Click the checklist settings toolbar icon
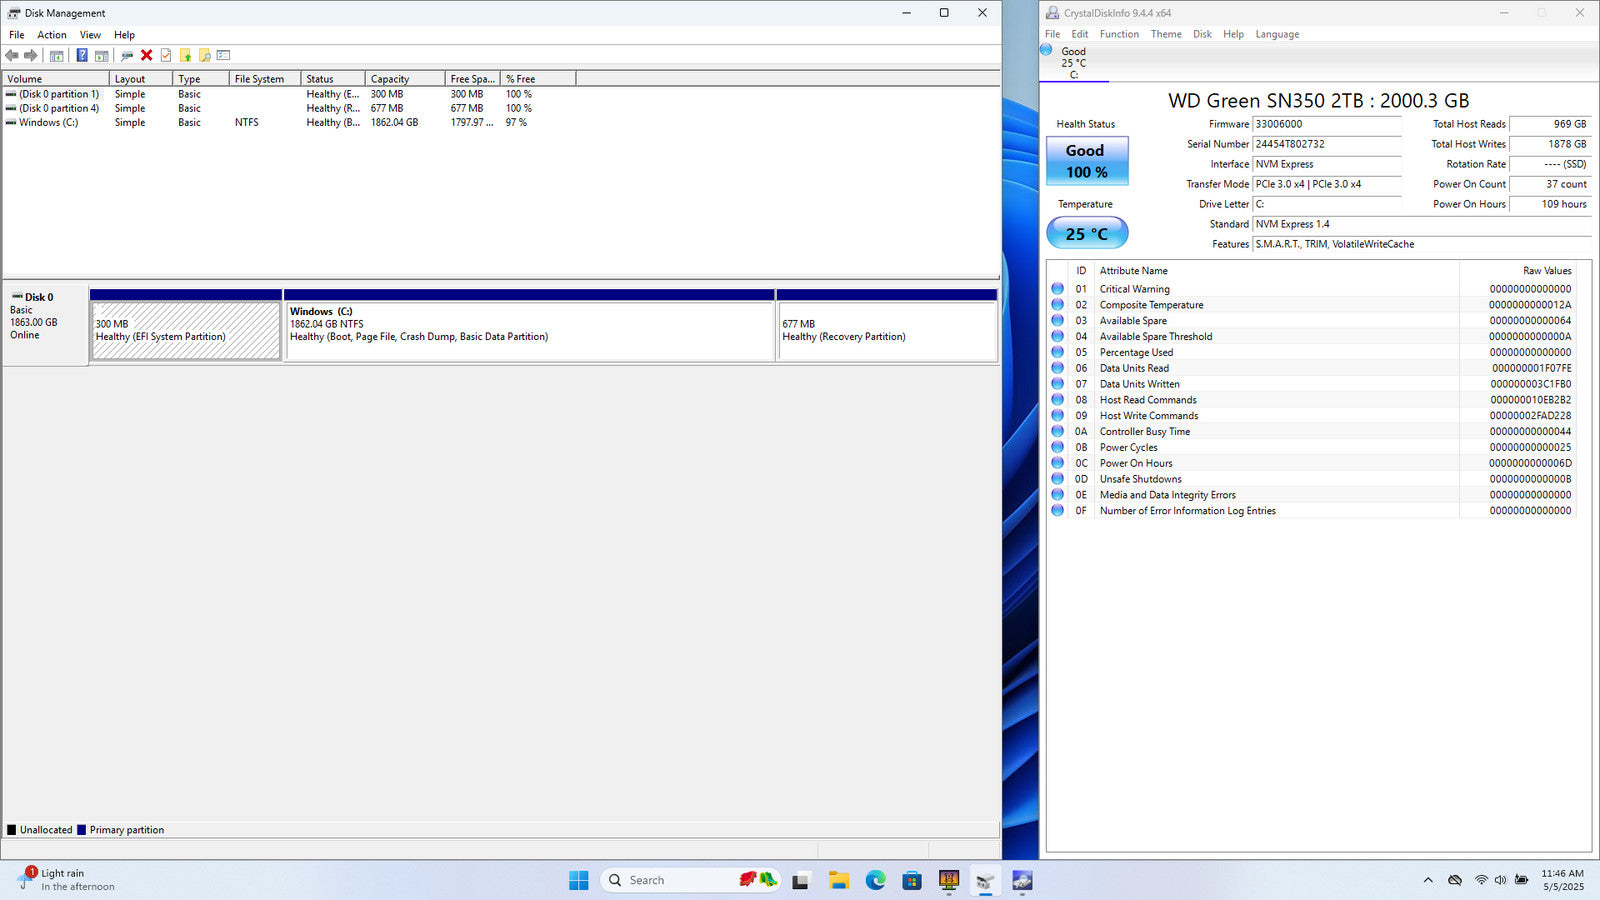Image resolution: width=1600 pixels, height=900 pixels. [223, 55]
